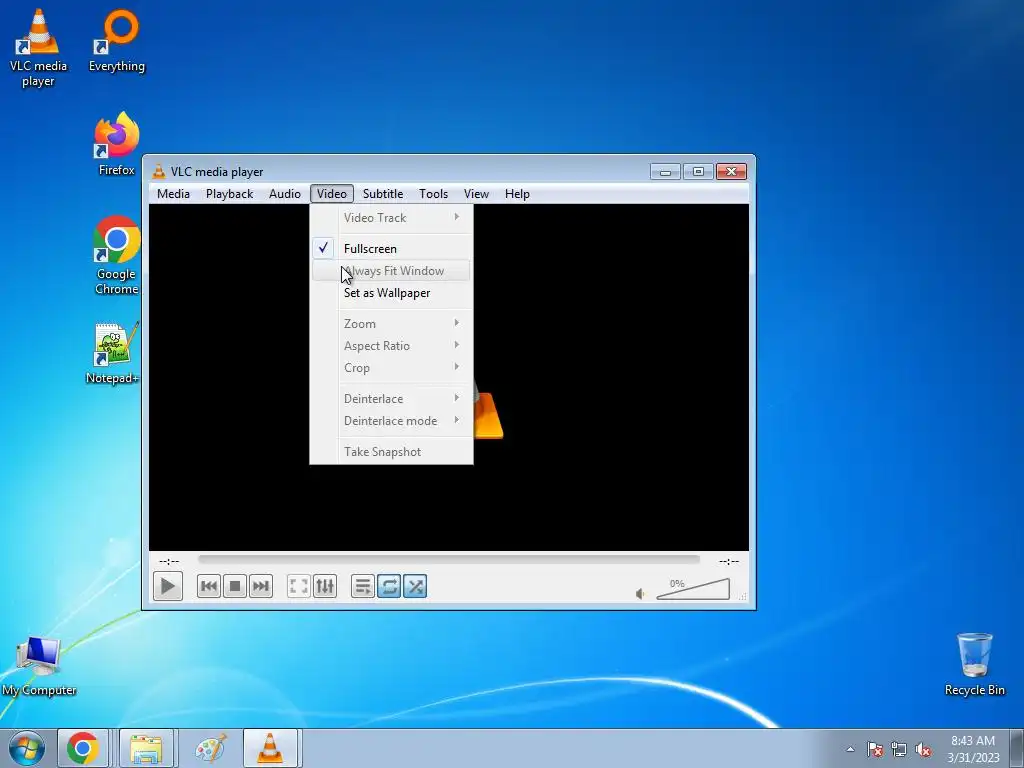Select the Recycle Bin desktop icon

[974, 664]
